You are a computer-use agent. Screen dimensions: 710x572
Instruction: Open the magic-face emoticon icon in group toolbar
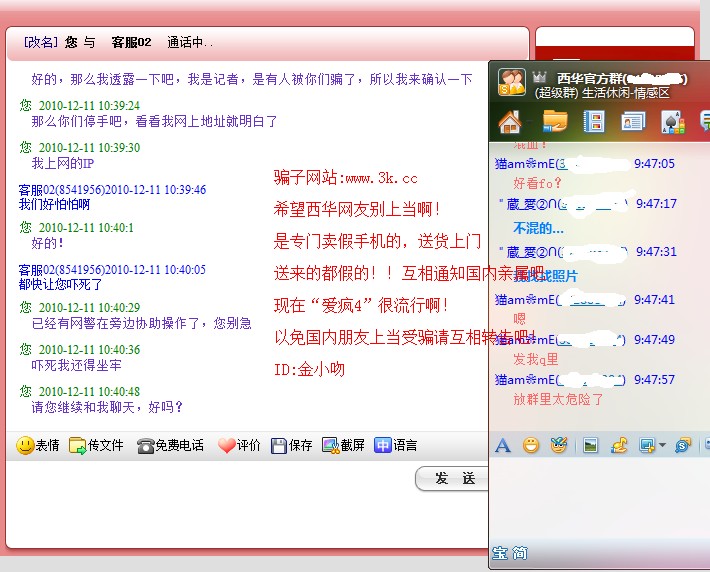[x=559, y=445]
